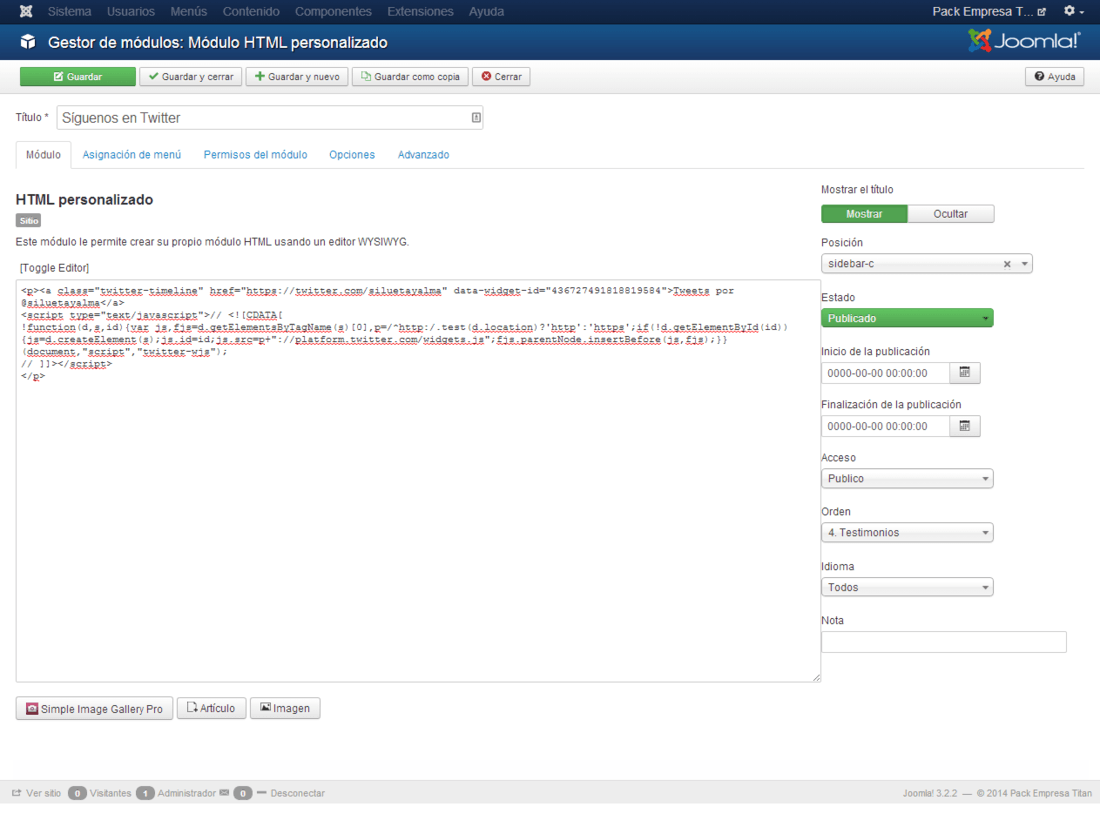Click the module cube icon in header
Image resolution: width=1100 pixels, height=827 pixels.
tap(27, 42)
